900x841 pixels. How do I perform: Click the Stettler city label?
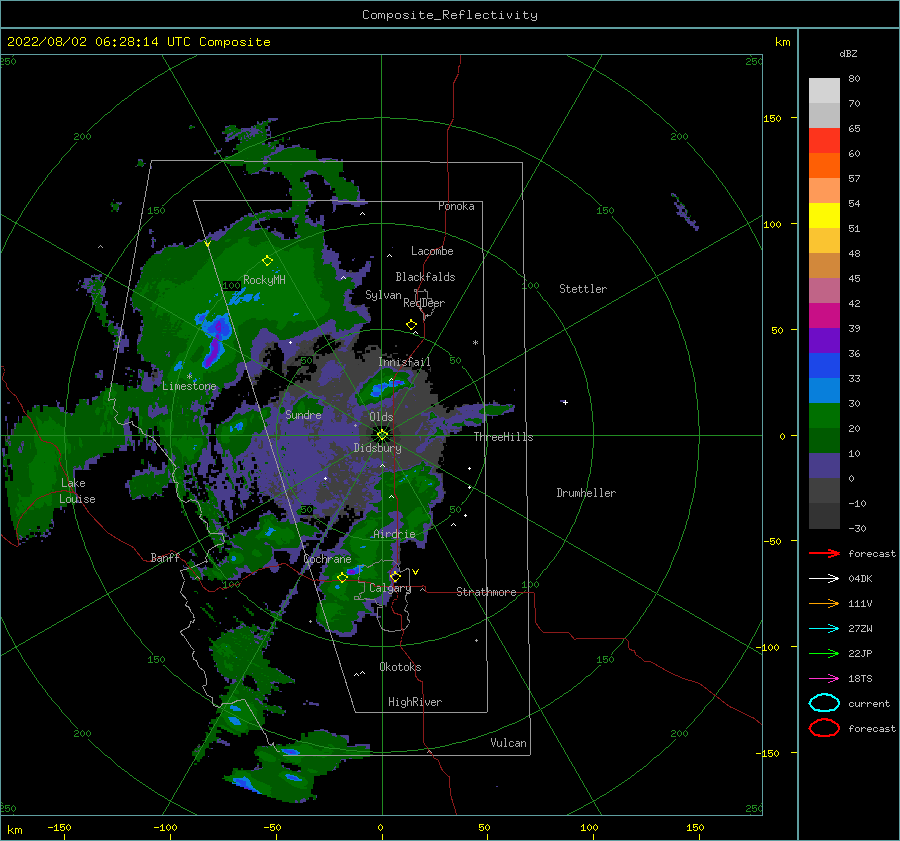tap(583, 289)
